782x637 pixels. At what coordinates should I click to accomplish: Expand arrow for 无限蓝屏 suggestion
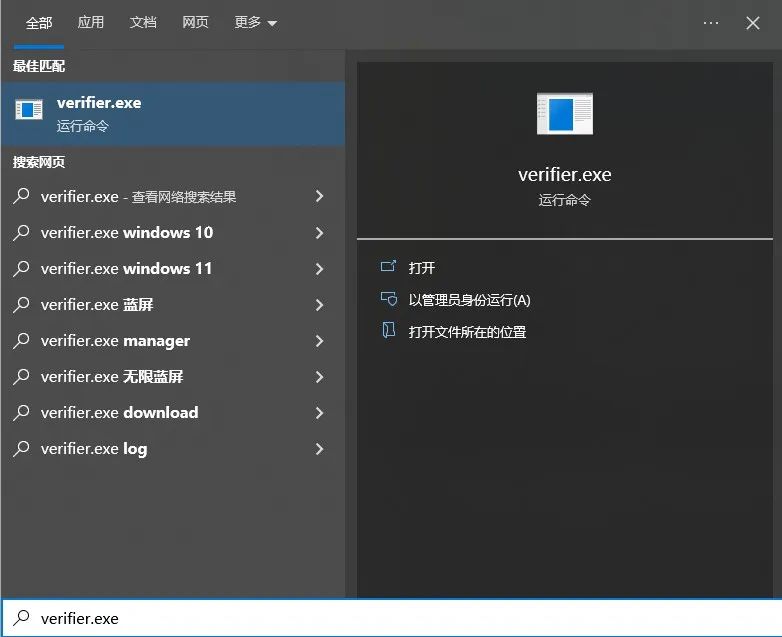tap(320, 377)
